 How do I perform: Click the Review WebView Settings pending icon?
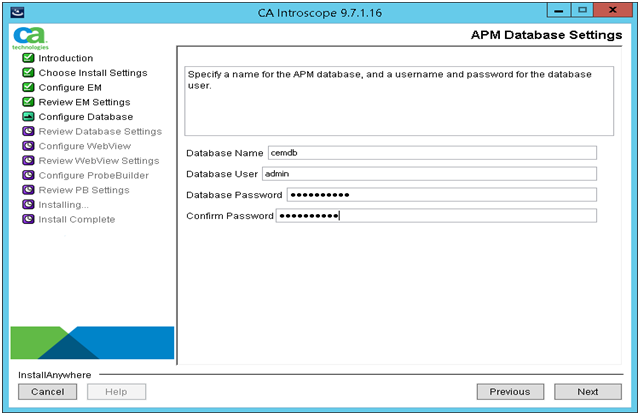point(28,160)
